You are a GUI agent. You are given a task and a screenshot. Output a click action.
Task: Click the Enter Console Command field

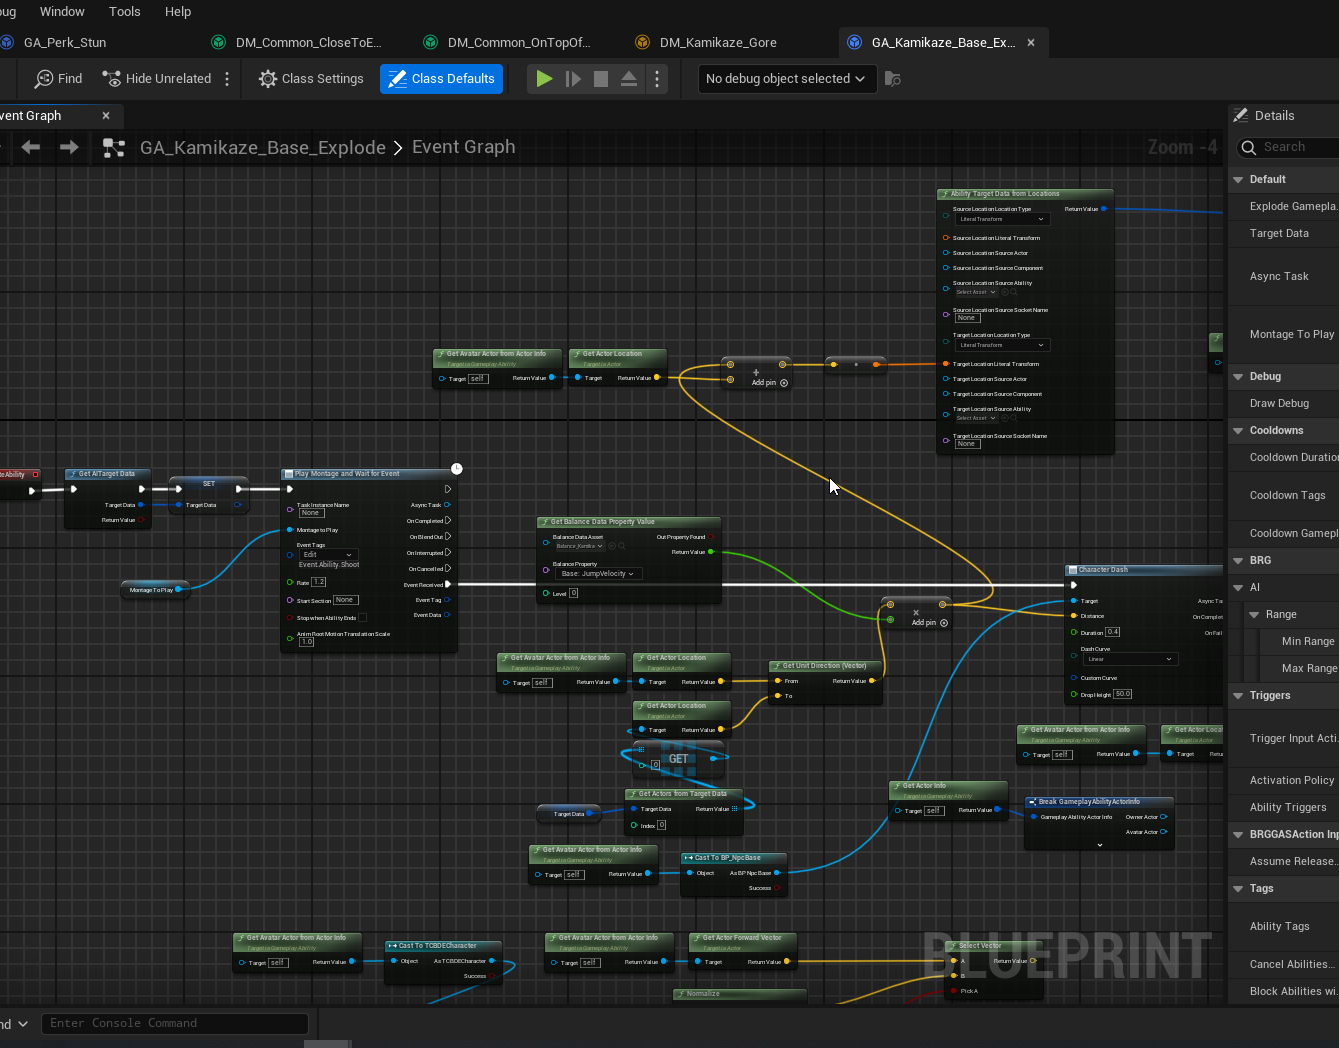[x=174, y=1023]
